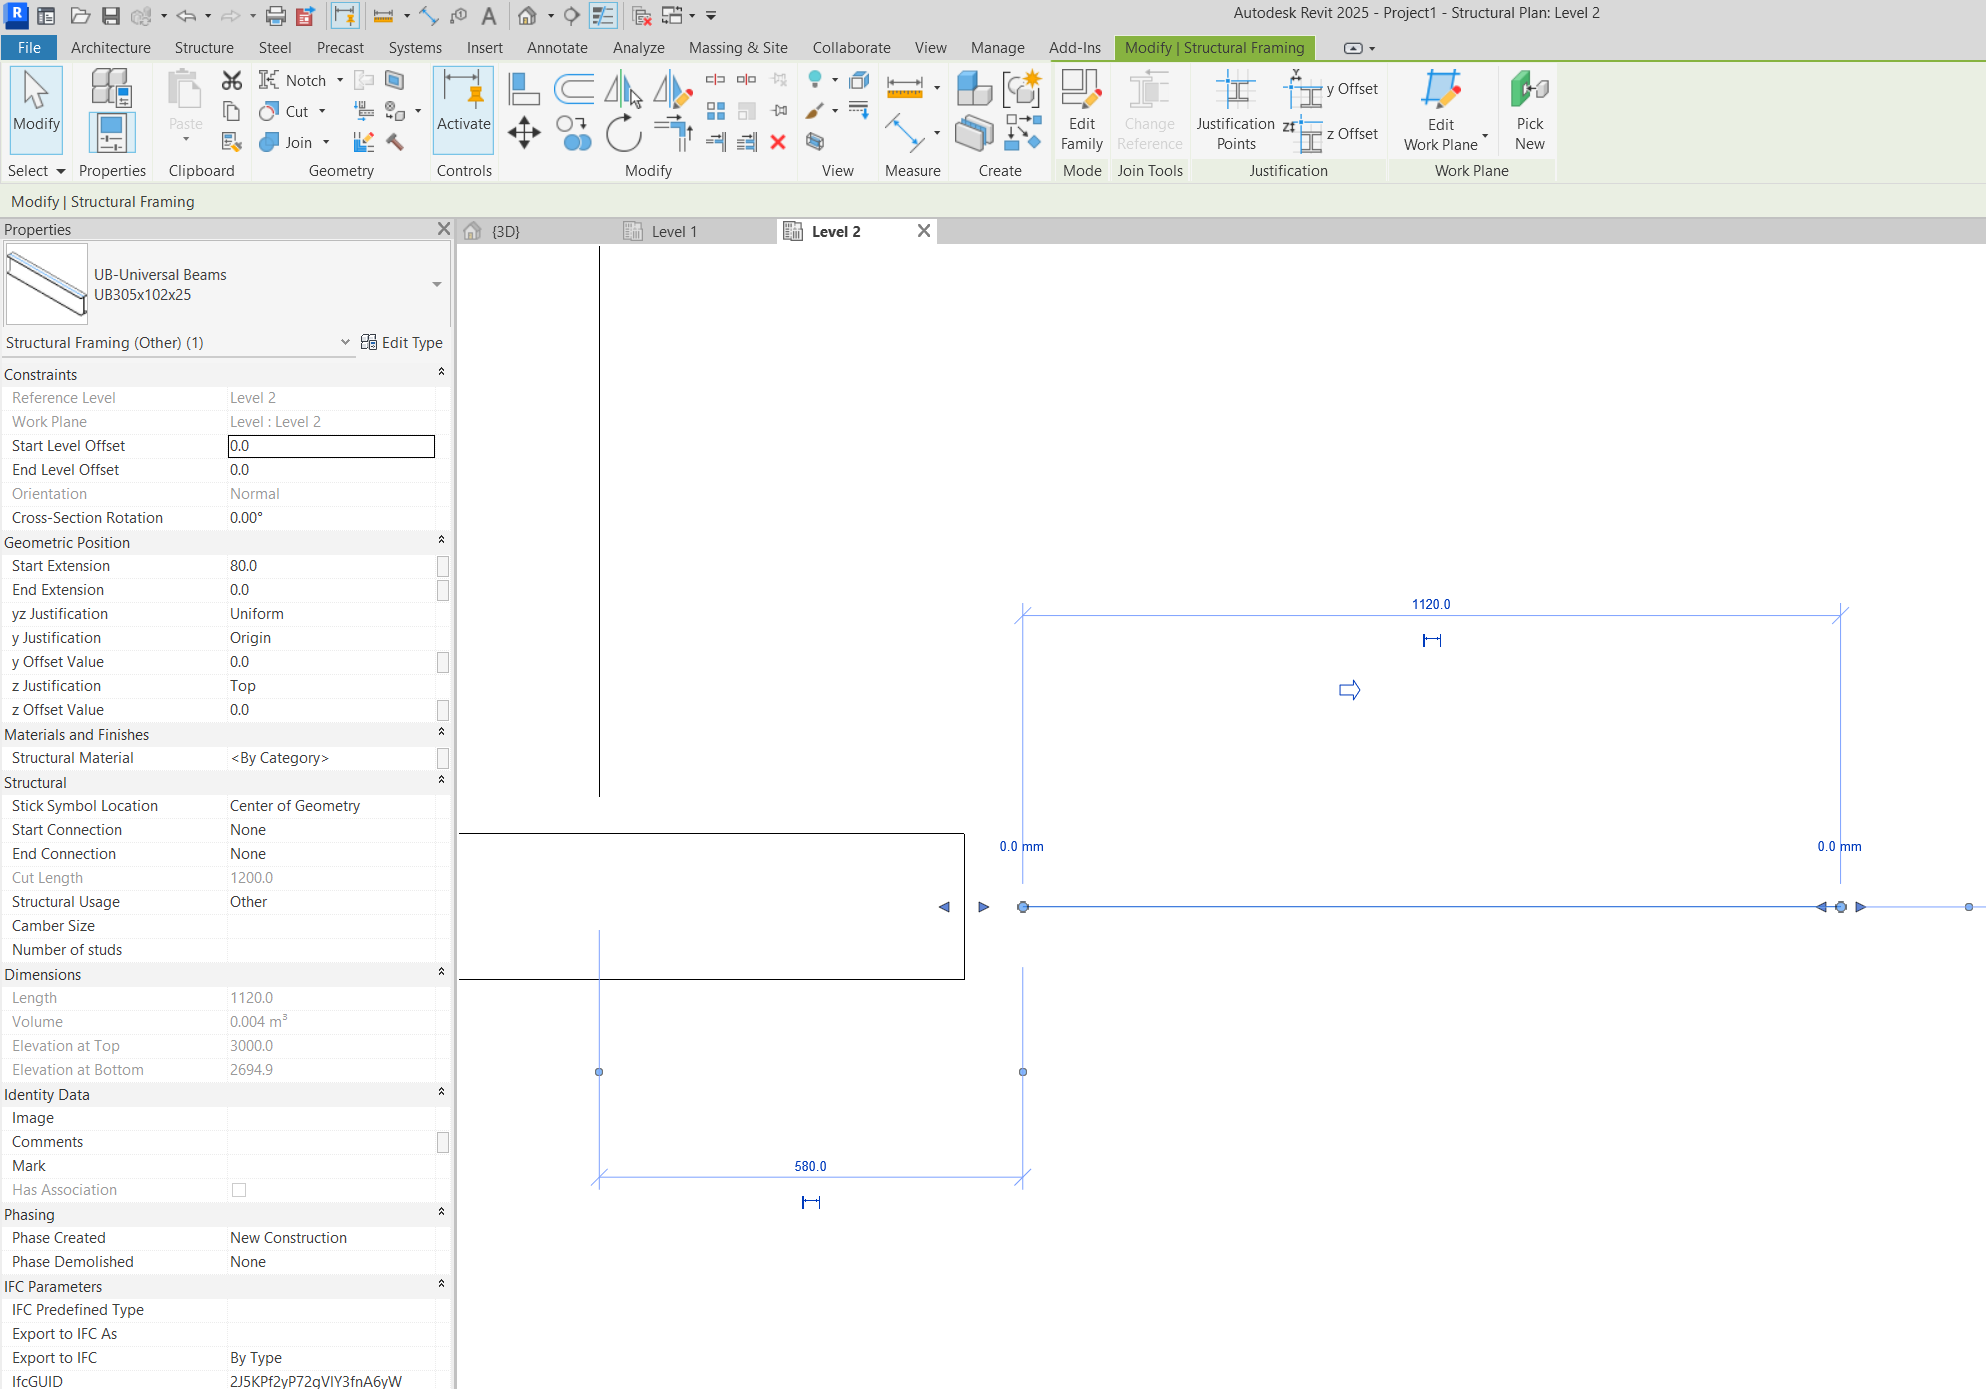1986x1389 pixels.
Task: Open the beam type selector dropdown
Action: [x=436, y=284]
